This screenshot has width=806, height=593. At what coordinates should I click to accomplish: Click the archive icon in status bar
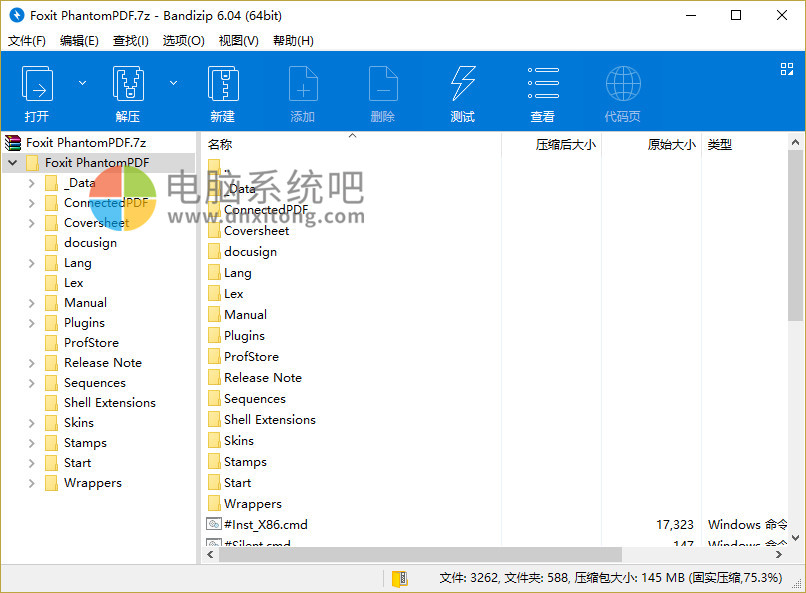pos(400,579)
